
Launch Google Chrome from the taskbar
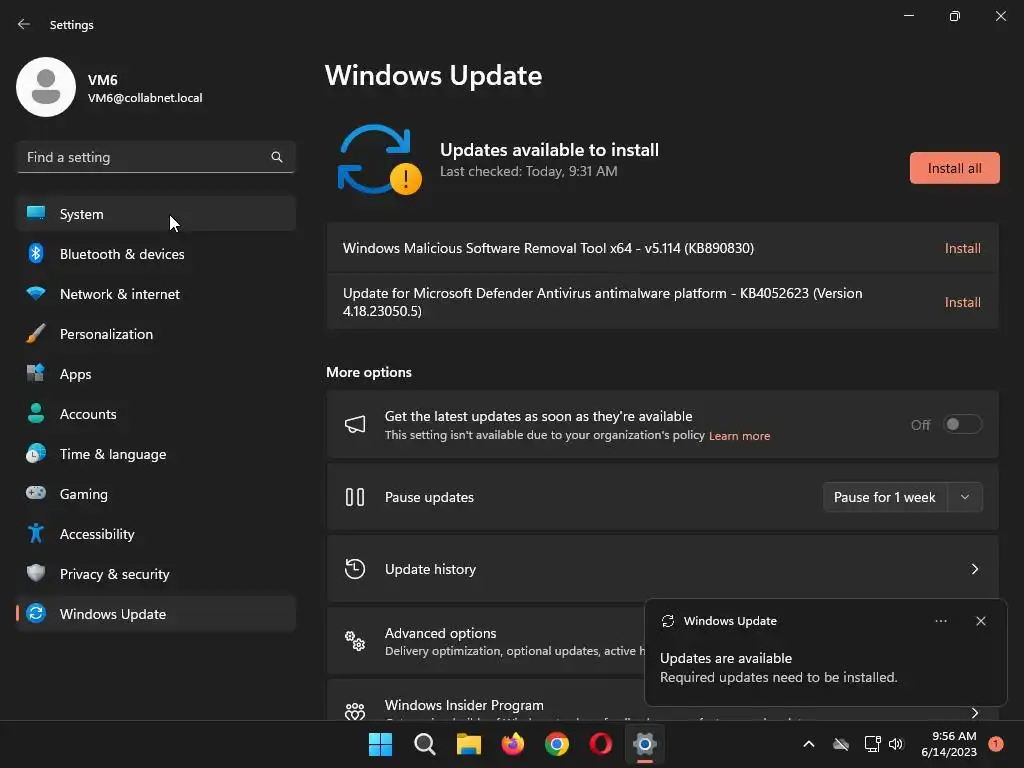coord(556,744)
